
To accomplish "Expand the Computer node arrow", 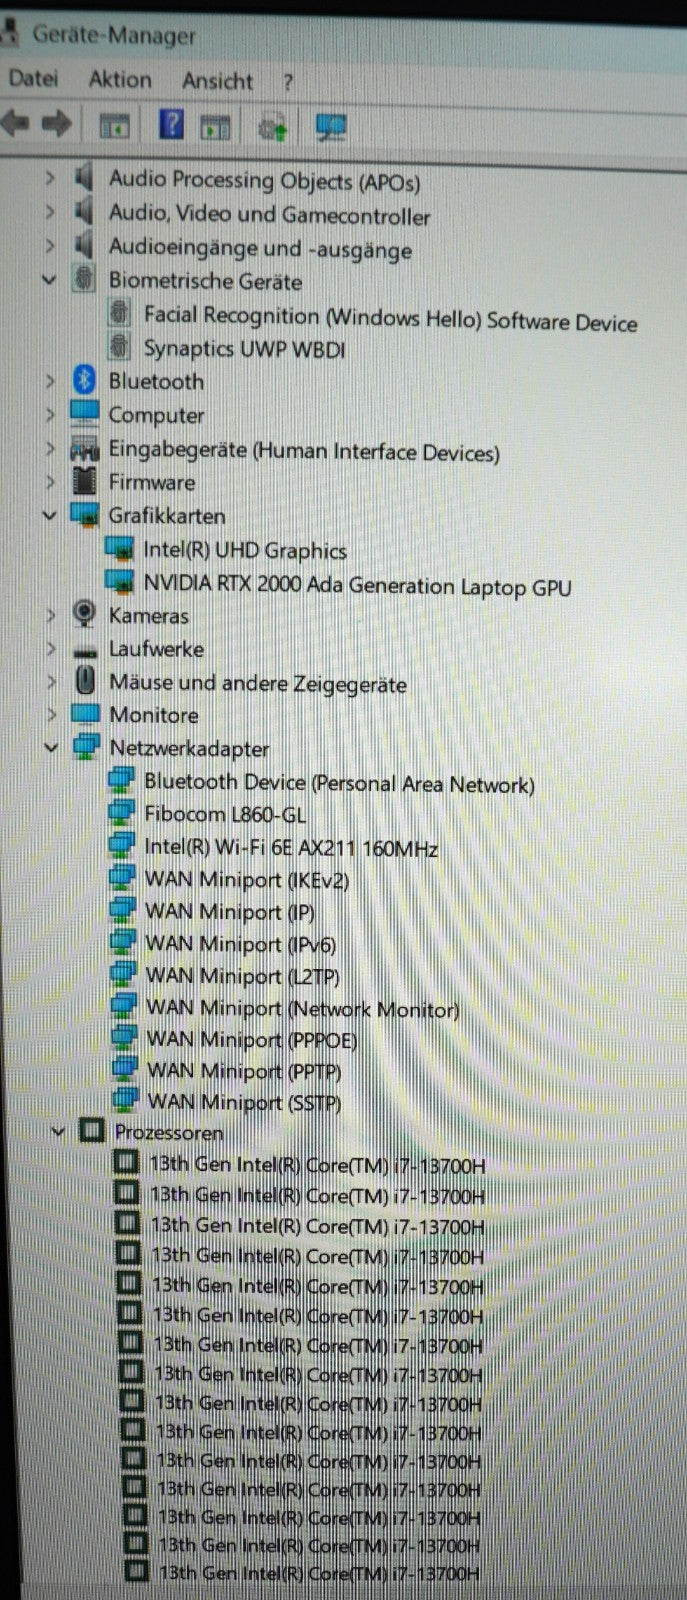I will (x=50, y=414).
